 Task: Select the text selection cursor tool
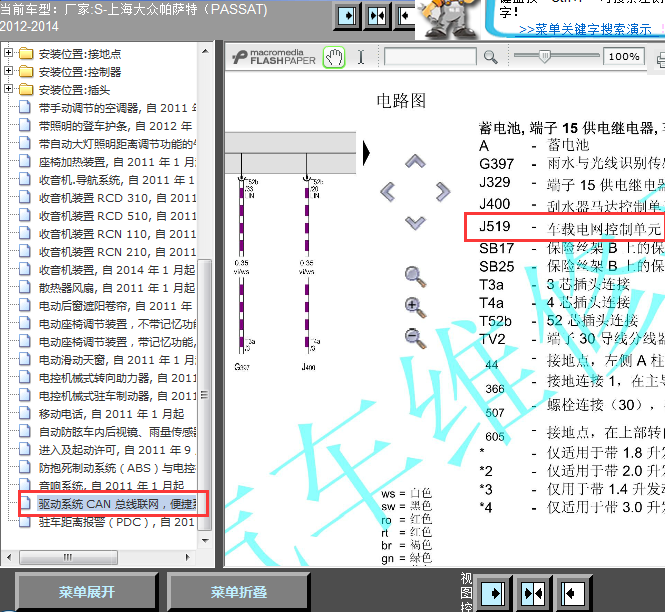tap(360, 57)
